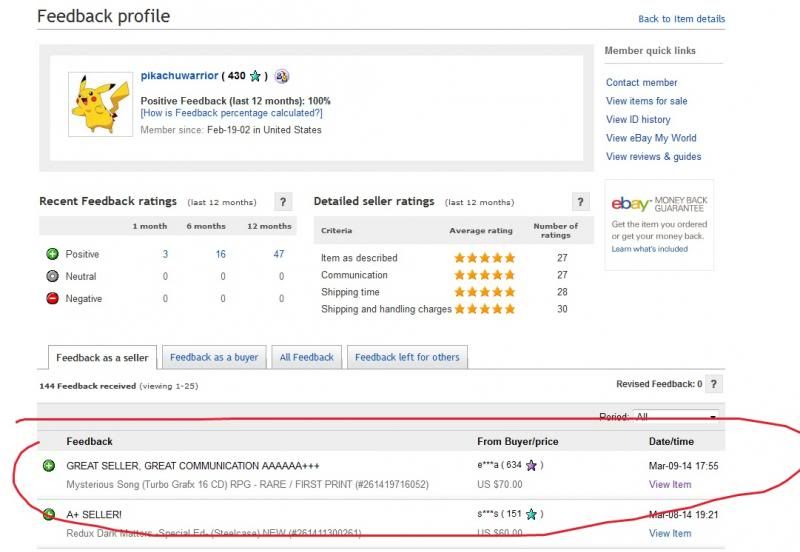Click the Contact member link
The height and width of the screenshot is (552, 800).
[641, 83]
